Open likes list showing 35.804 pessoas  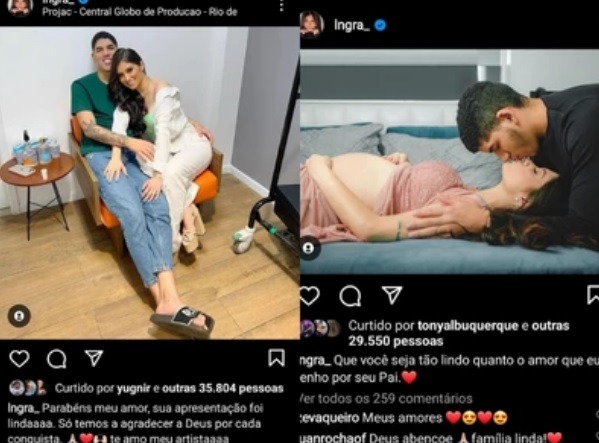coord(223,388)
